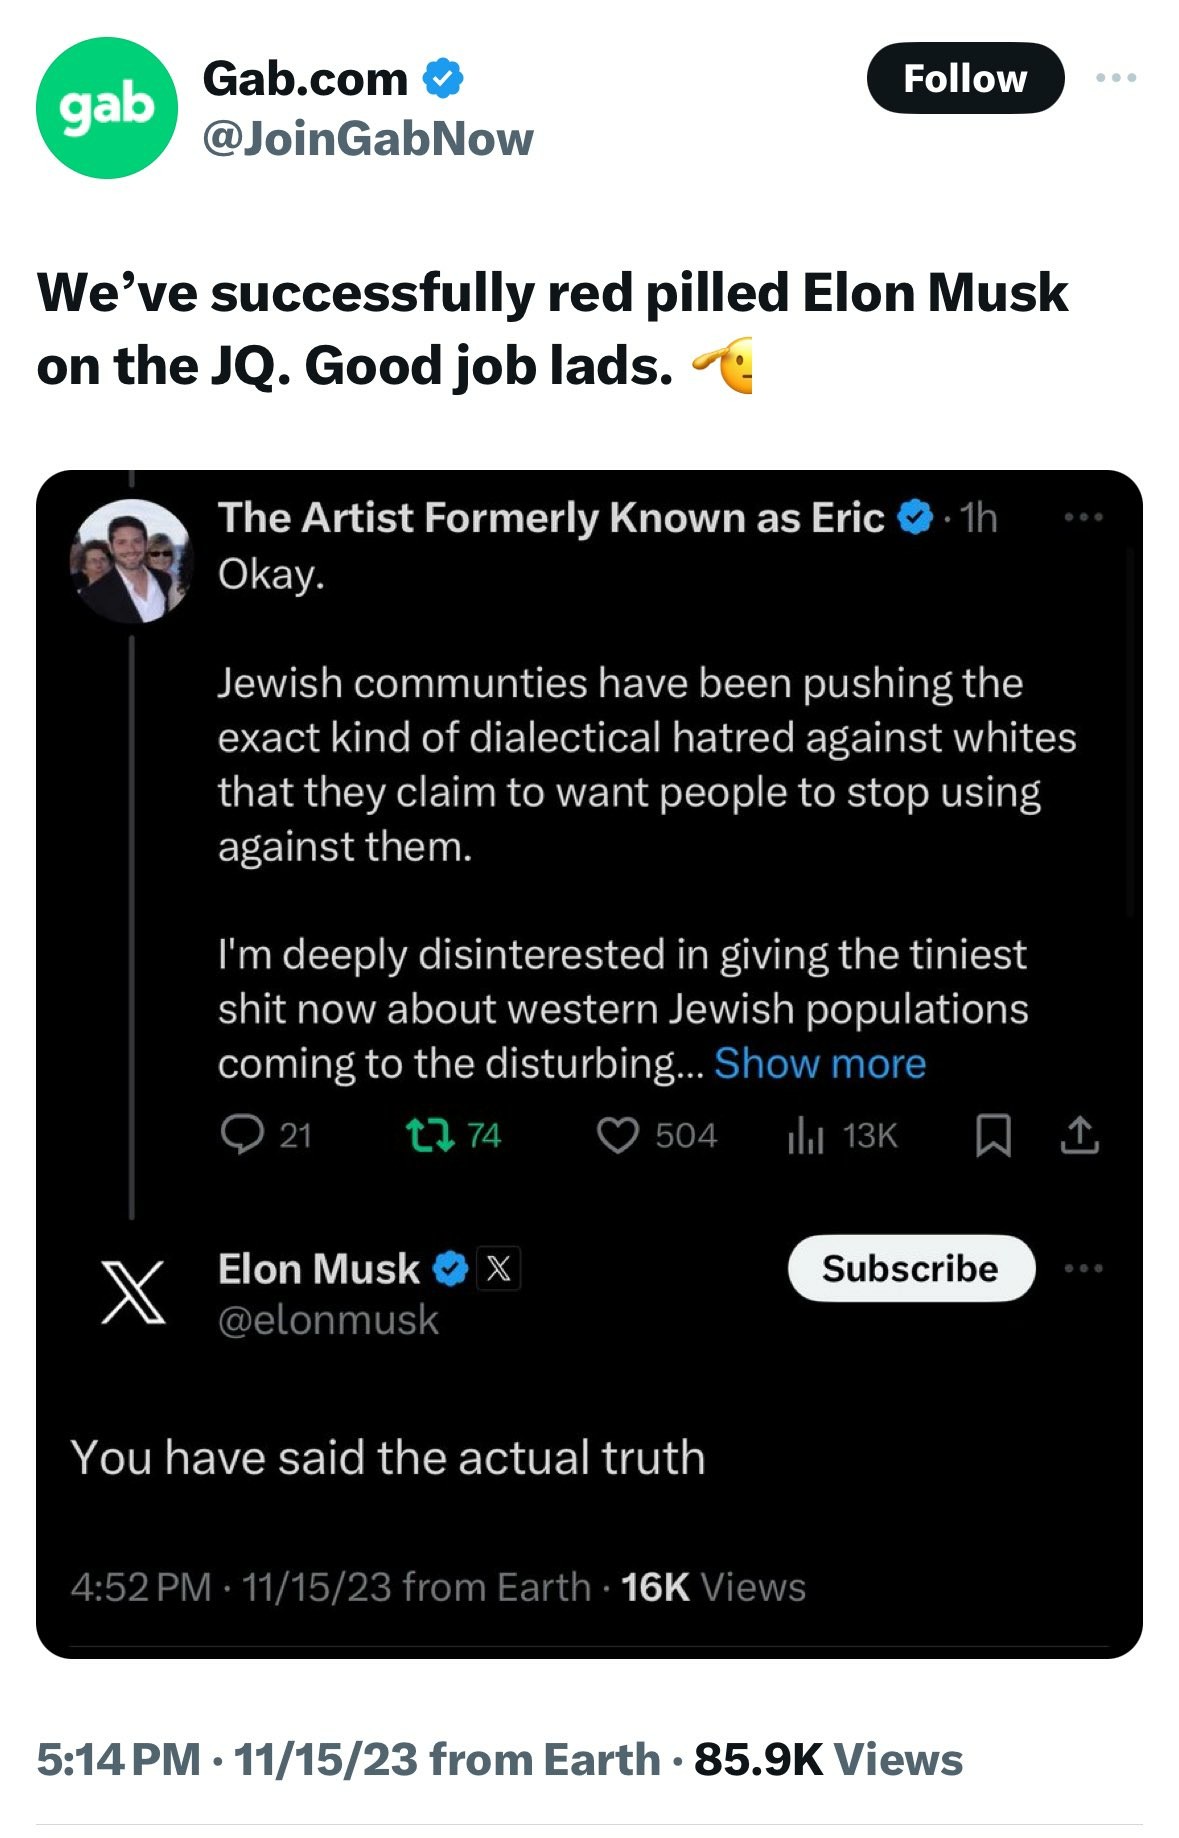Viewport: 1179px width, 1838px height.
Task: Click the reply icon showing 21 comments
Action: coord(242,1135)
